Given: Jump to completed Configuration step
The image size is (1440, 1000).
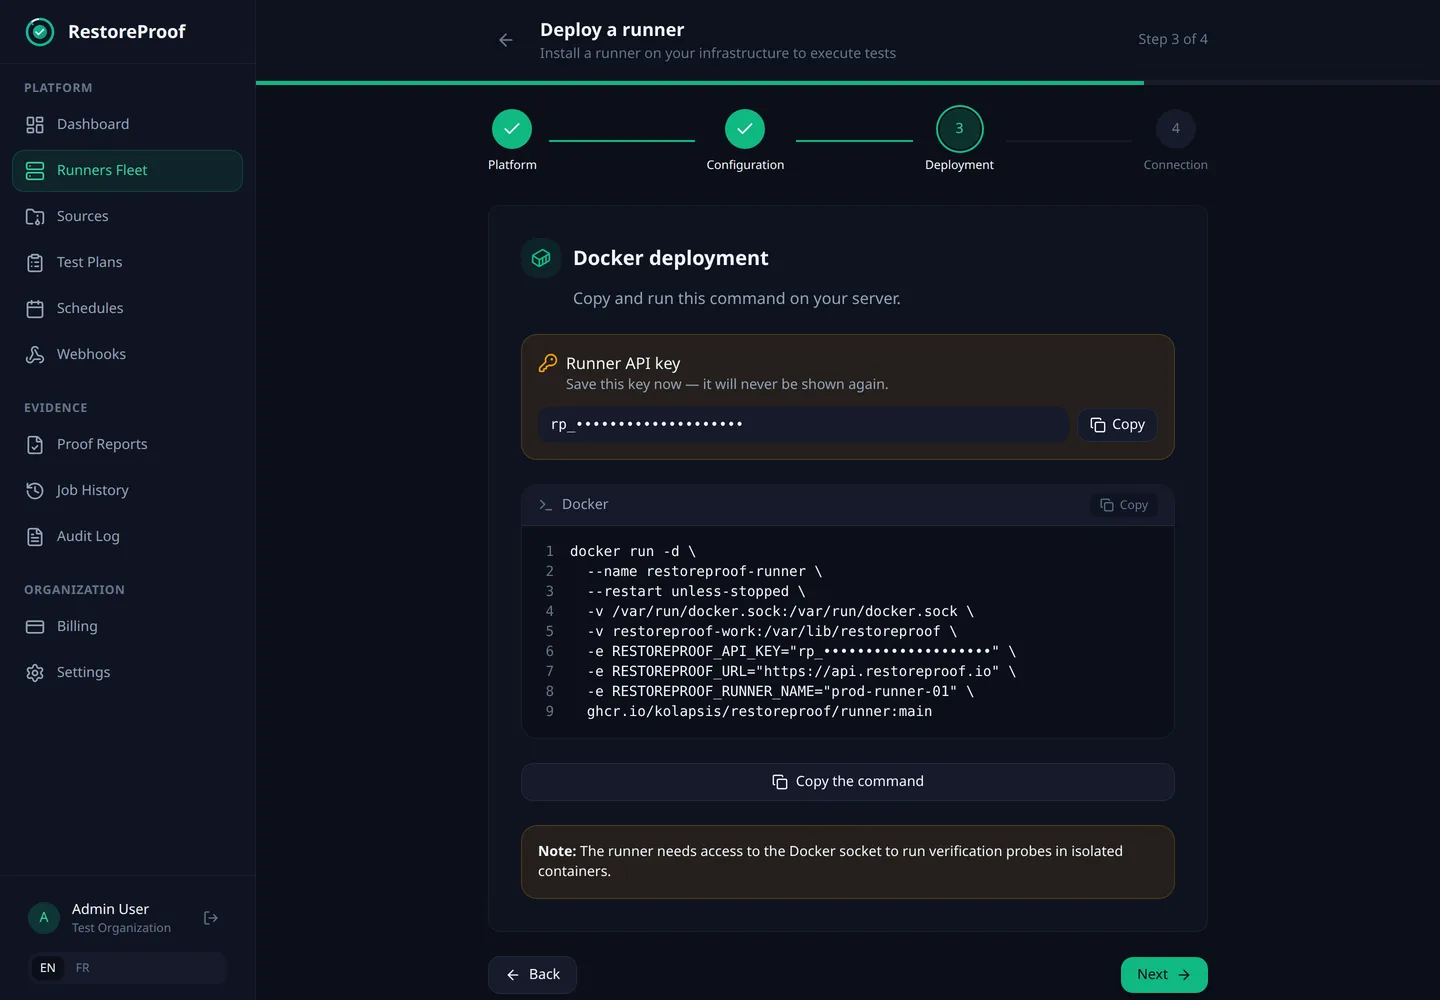Looking at the screenshot, I should pos(745,129).
